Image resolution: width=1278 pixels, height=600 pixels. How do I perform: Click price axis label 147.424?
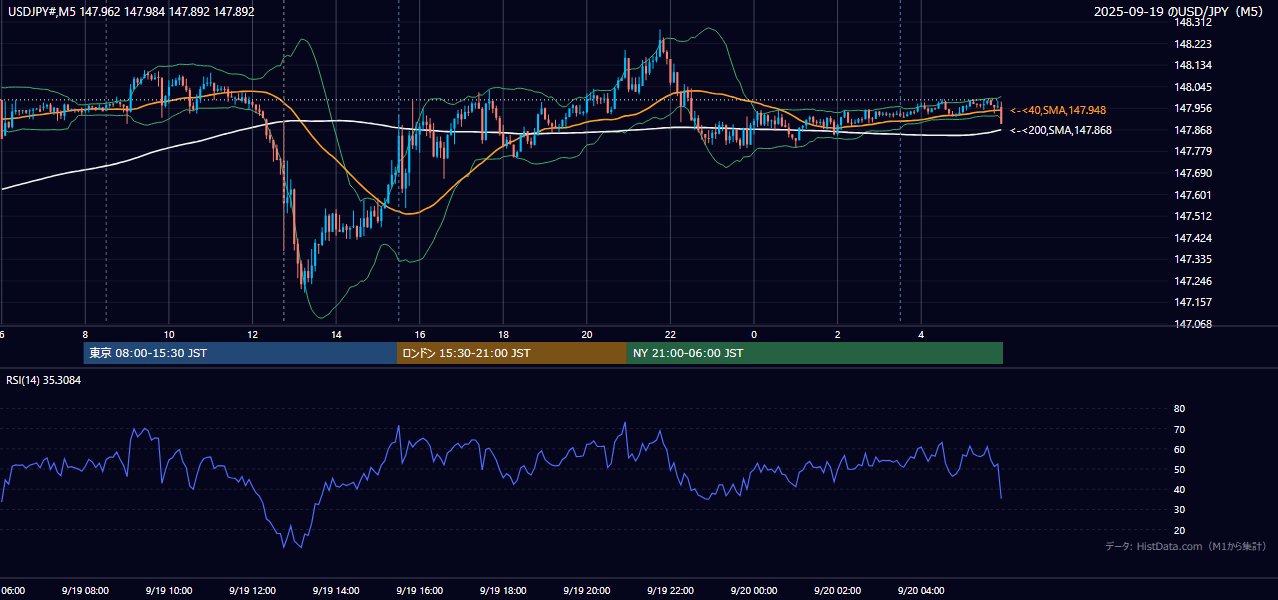(x=1192, y=238)
